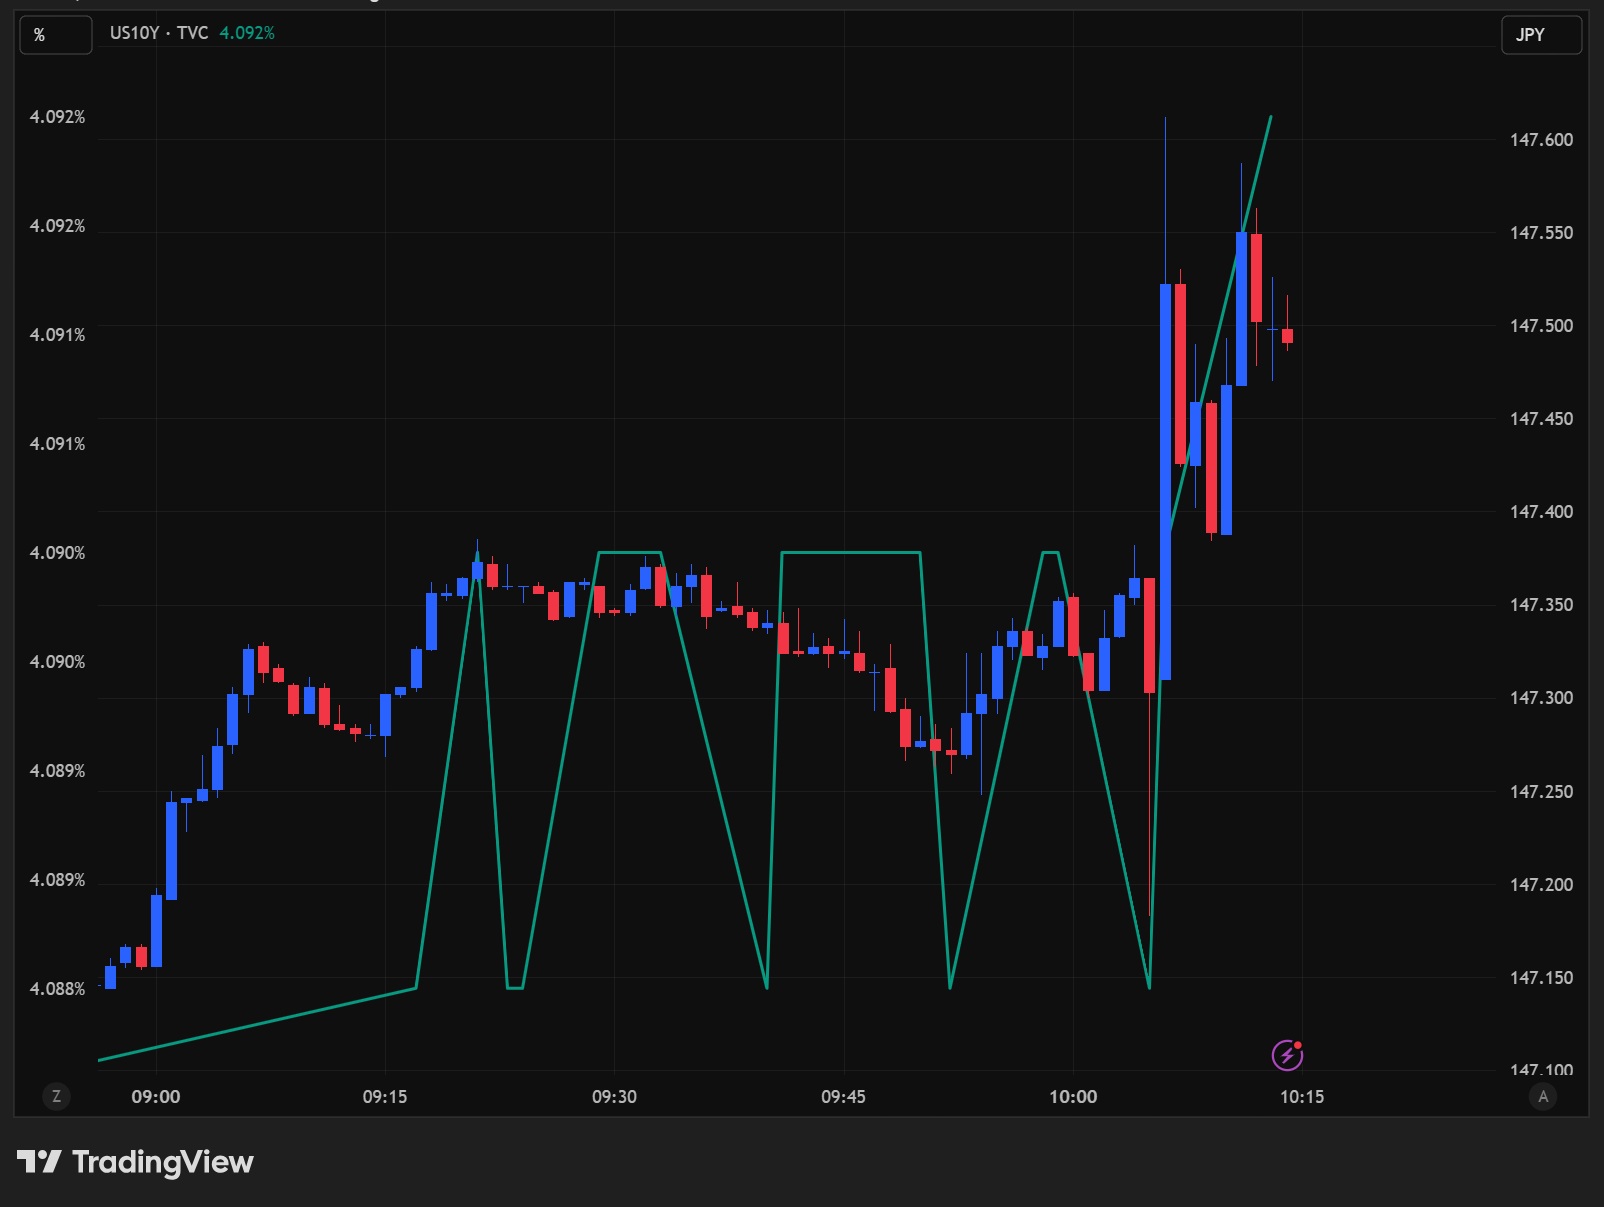Click the 147.550 price label

(x=1541, y=233)
